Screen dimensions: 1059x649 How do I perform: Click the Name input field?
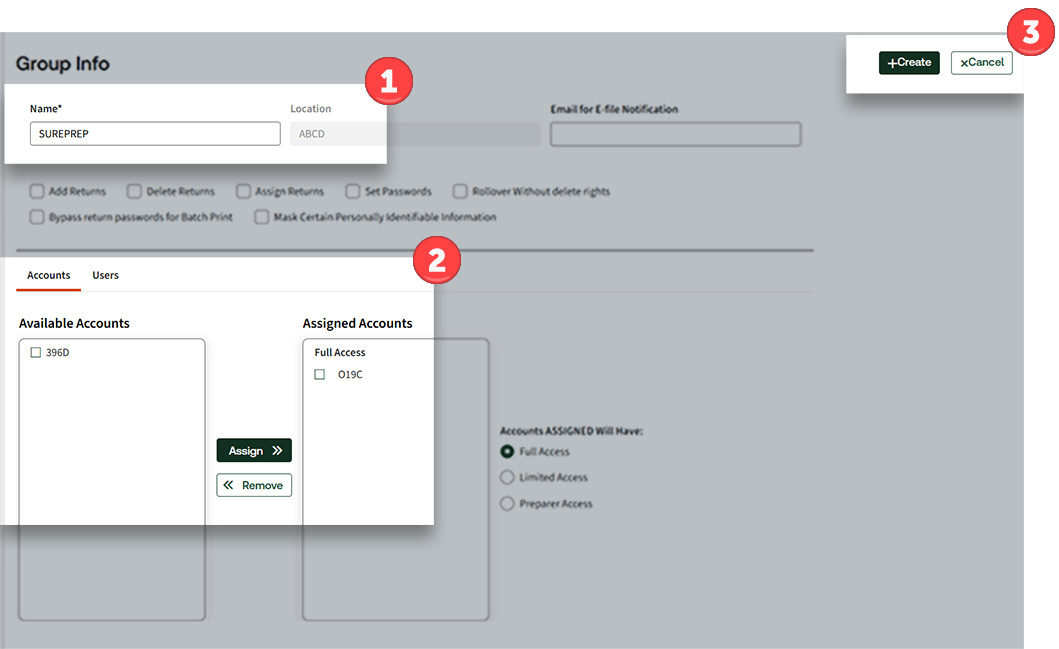point(155,134)
